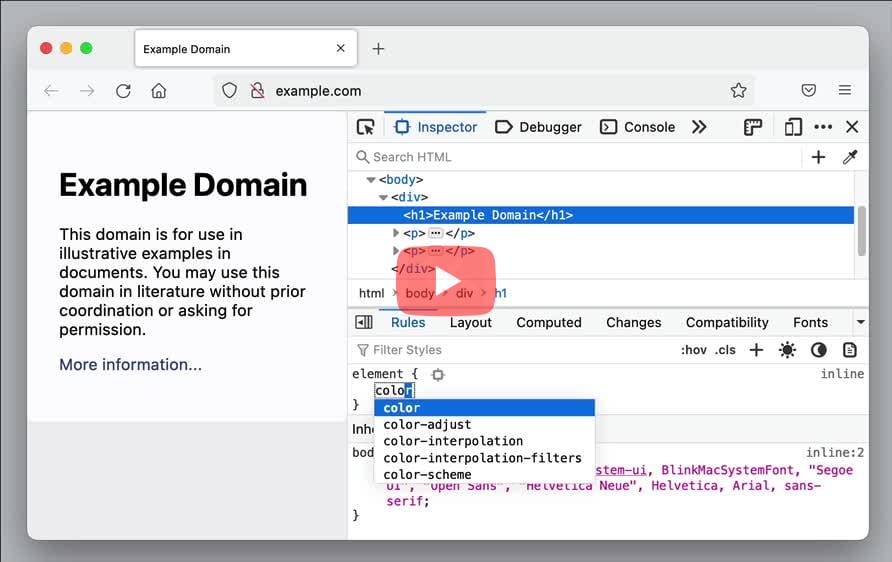The image size is (892, 562).
Task: Toggle dark color scheme simulation
Action: coord(818,350)
